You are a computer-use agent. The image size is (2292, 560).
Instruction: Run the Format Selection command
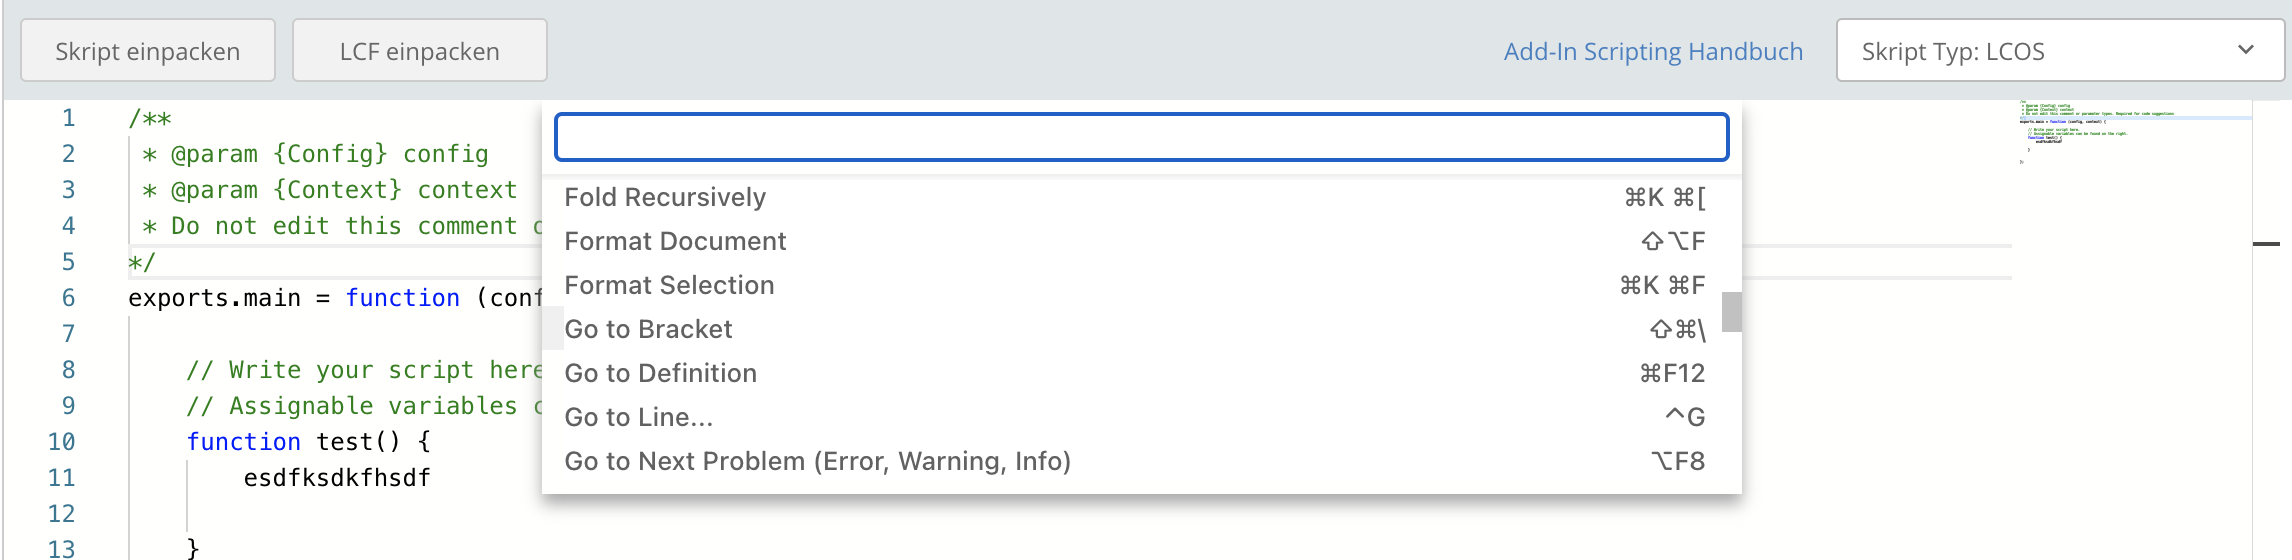[x=669, y=285]
